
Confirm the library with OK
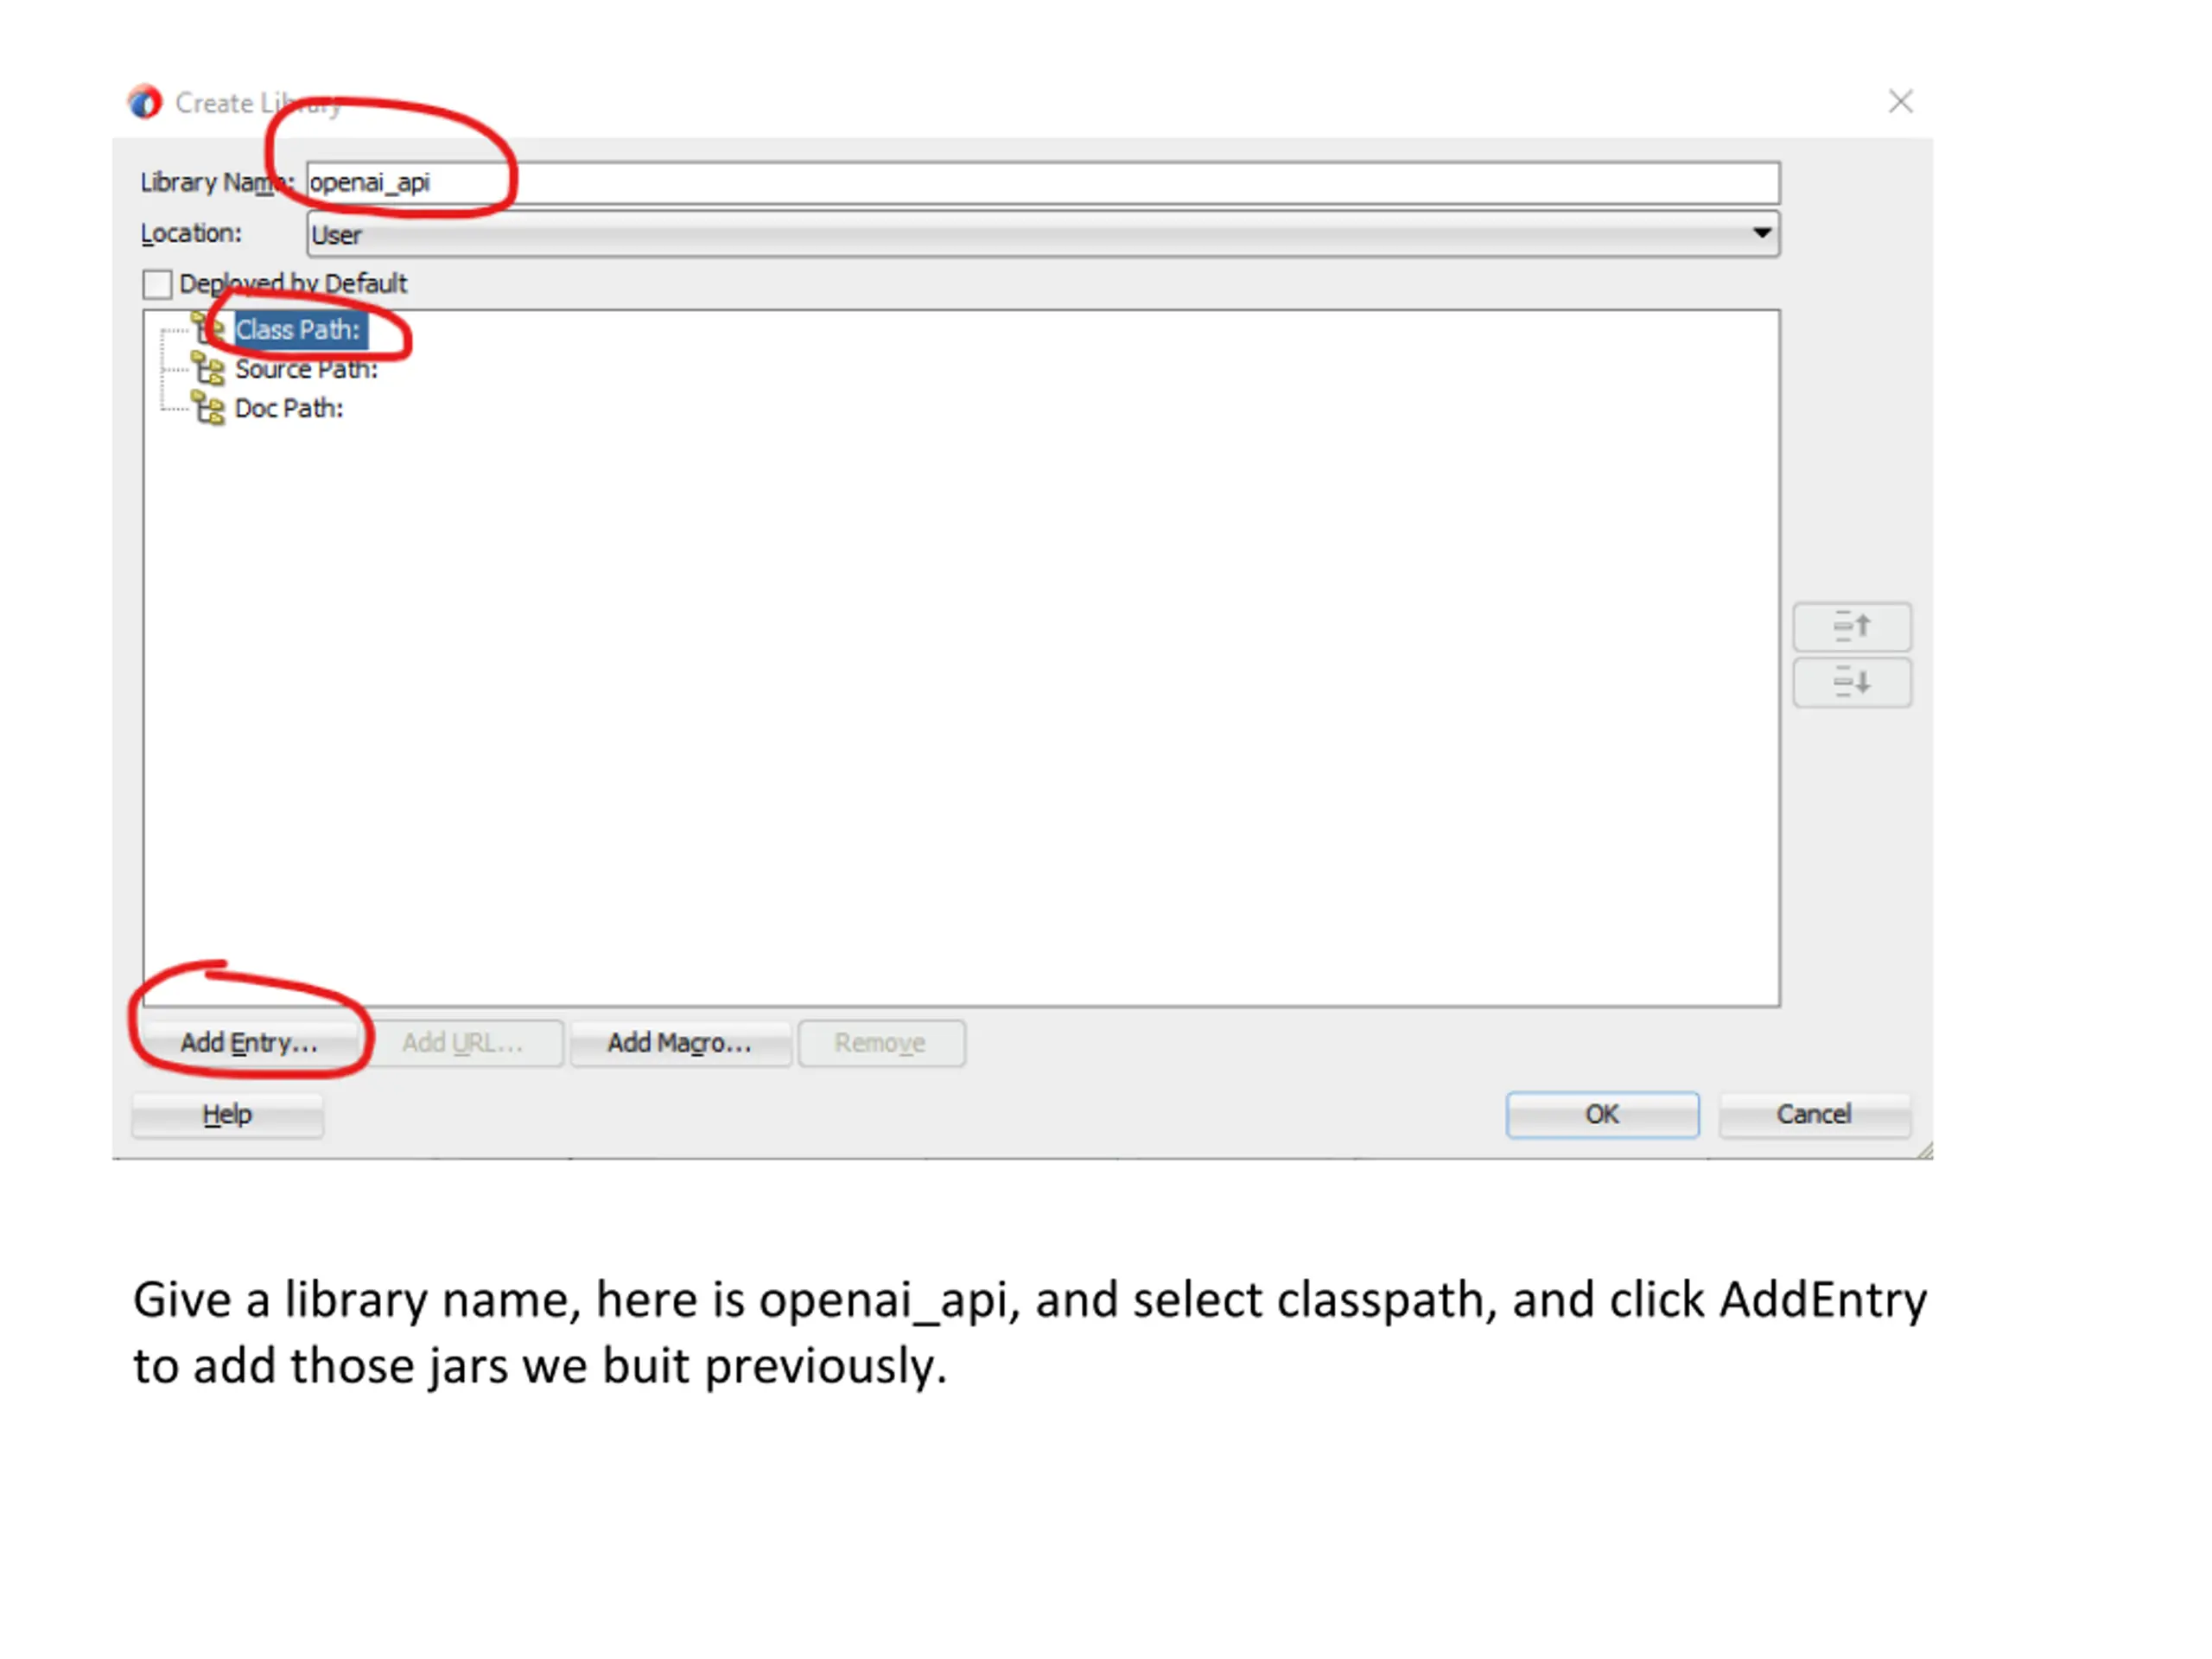click(1601, 1114)
